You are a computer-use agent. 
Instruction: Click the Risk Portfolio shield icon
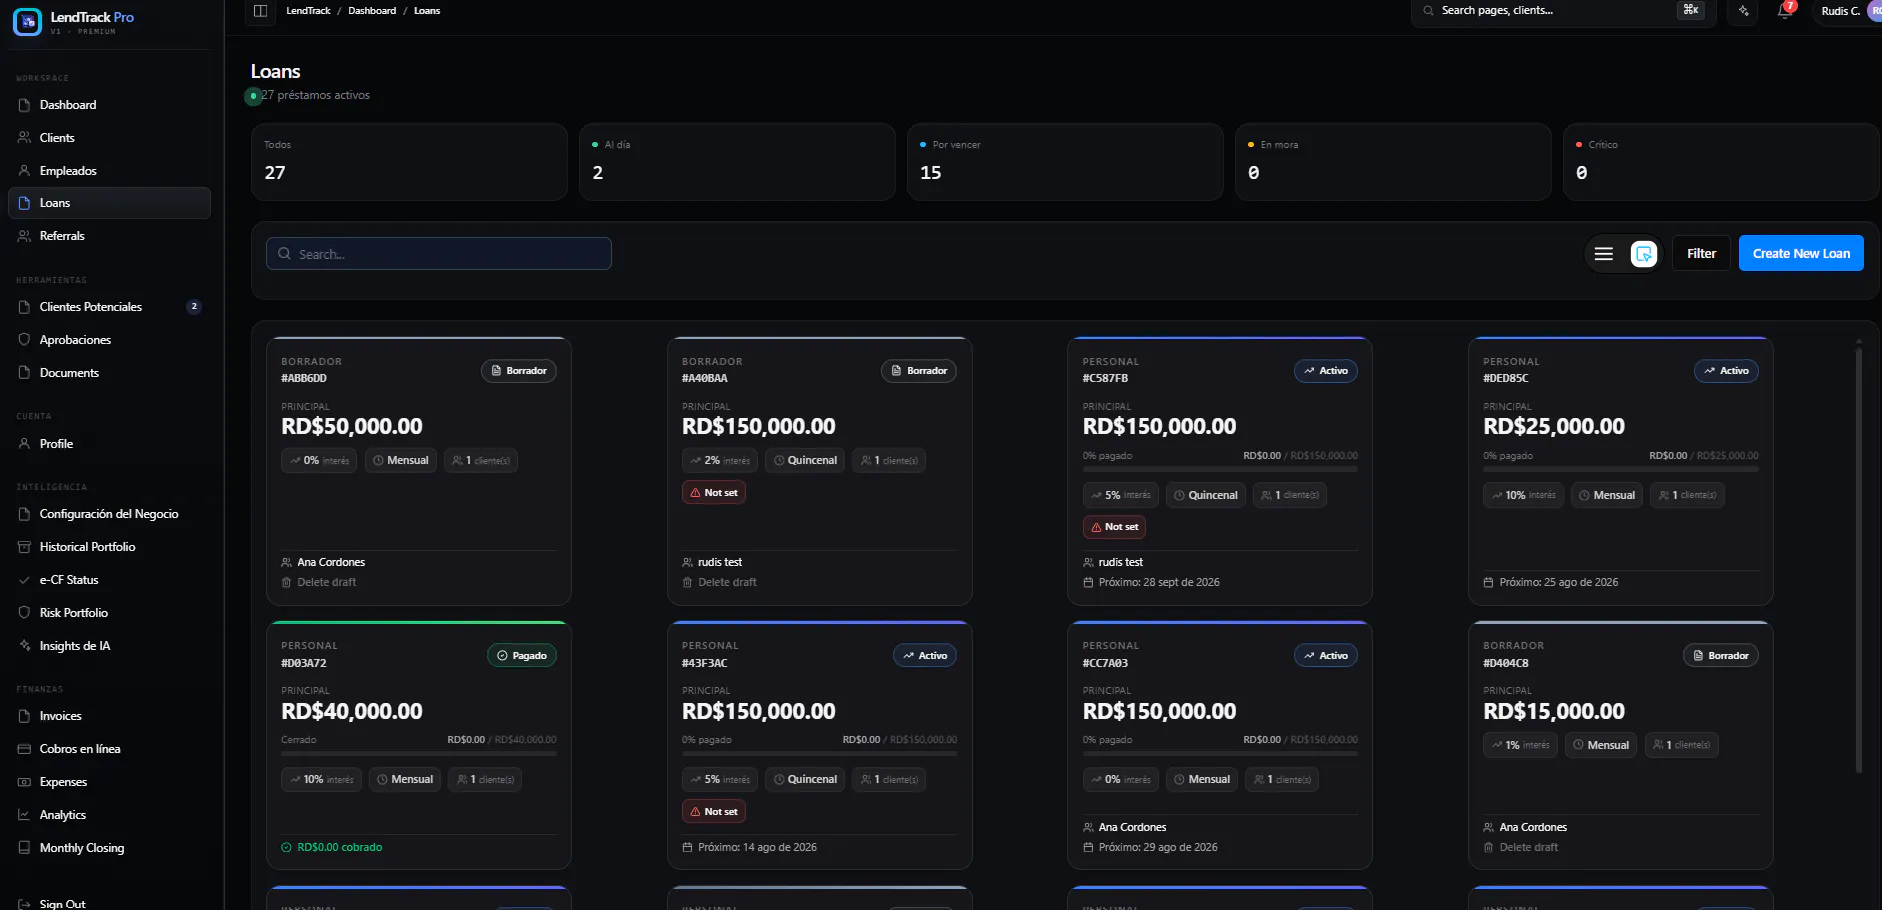click(24, 613)
